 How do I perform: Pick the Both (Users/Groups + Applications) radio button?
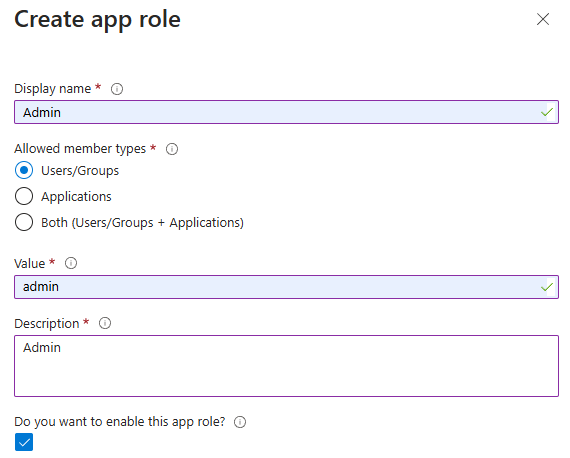24,222
